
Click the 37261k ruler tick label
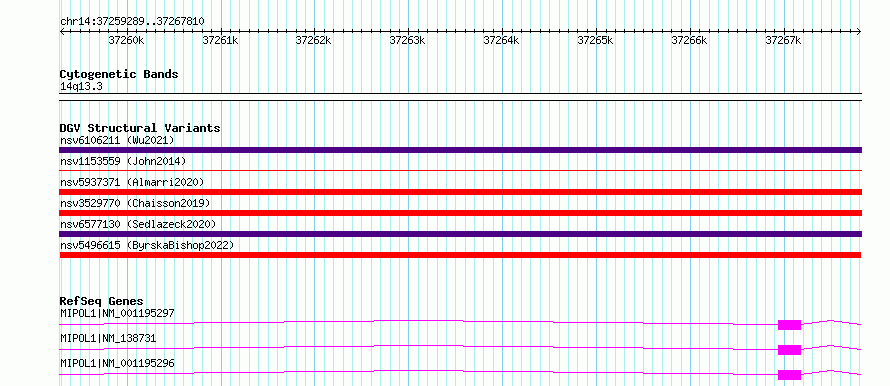tap(220, 40)
